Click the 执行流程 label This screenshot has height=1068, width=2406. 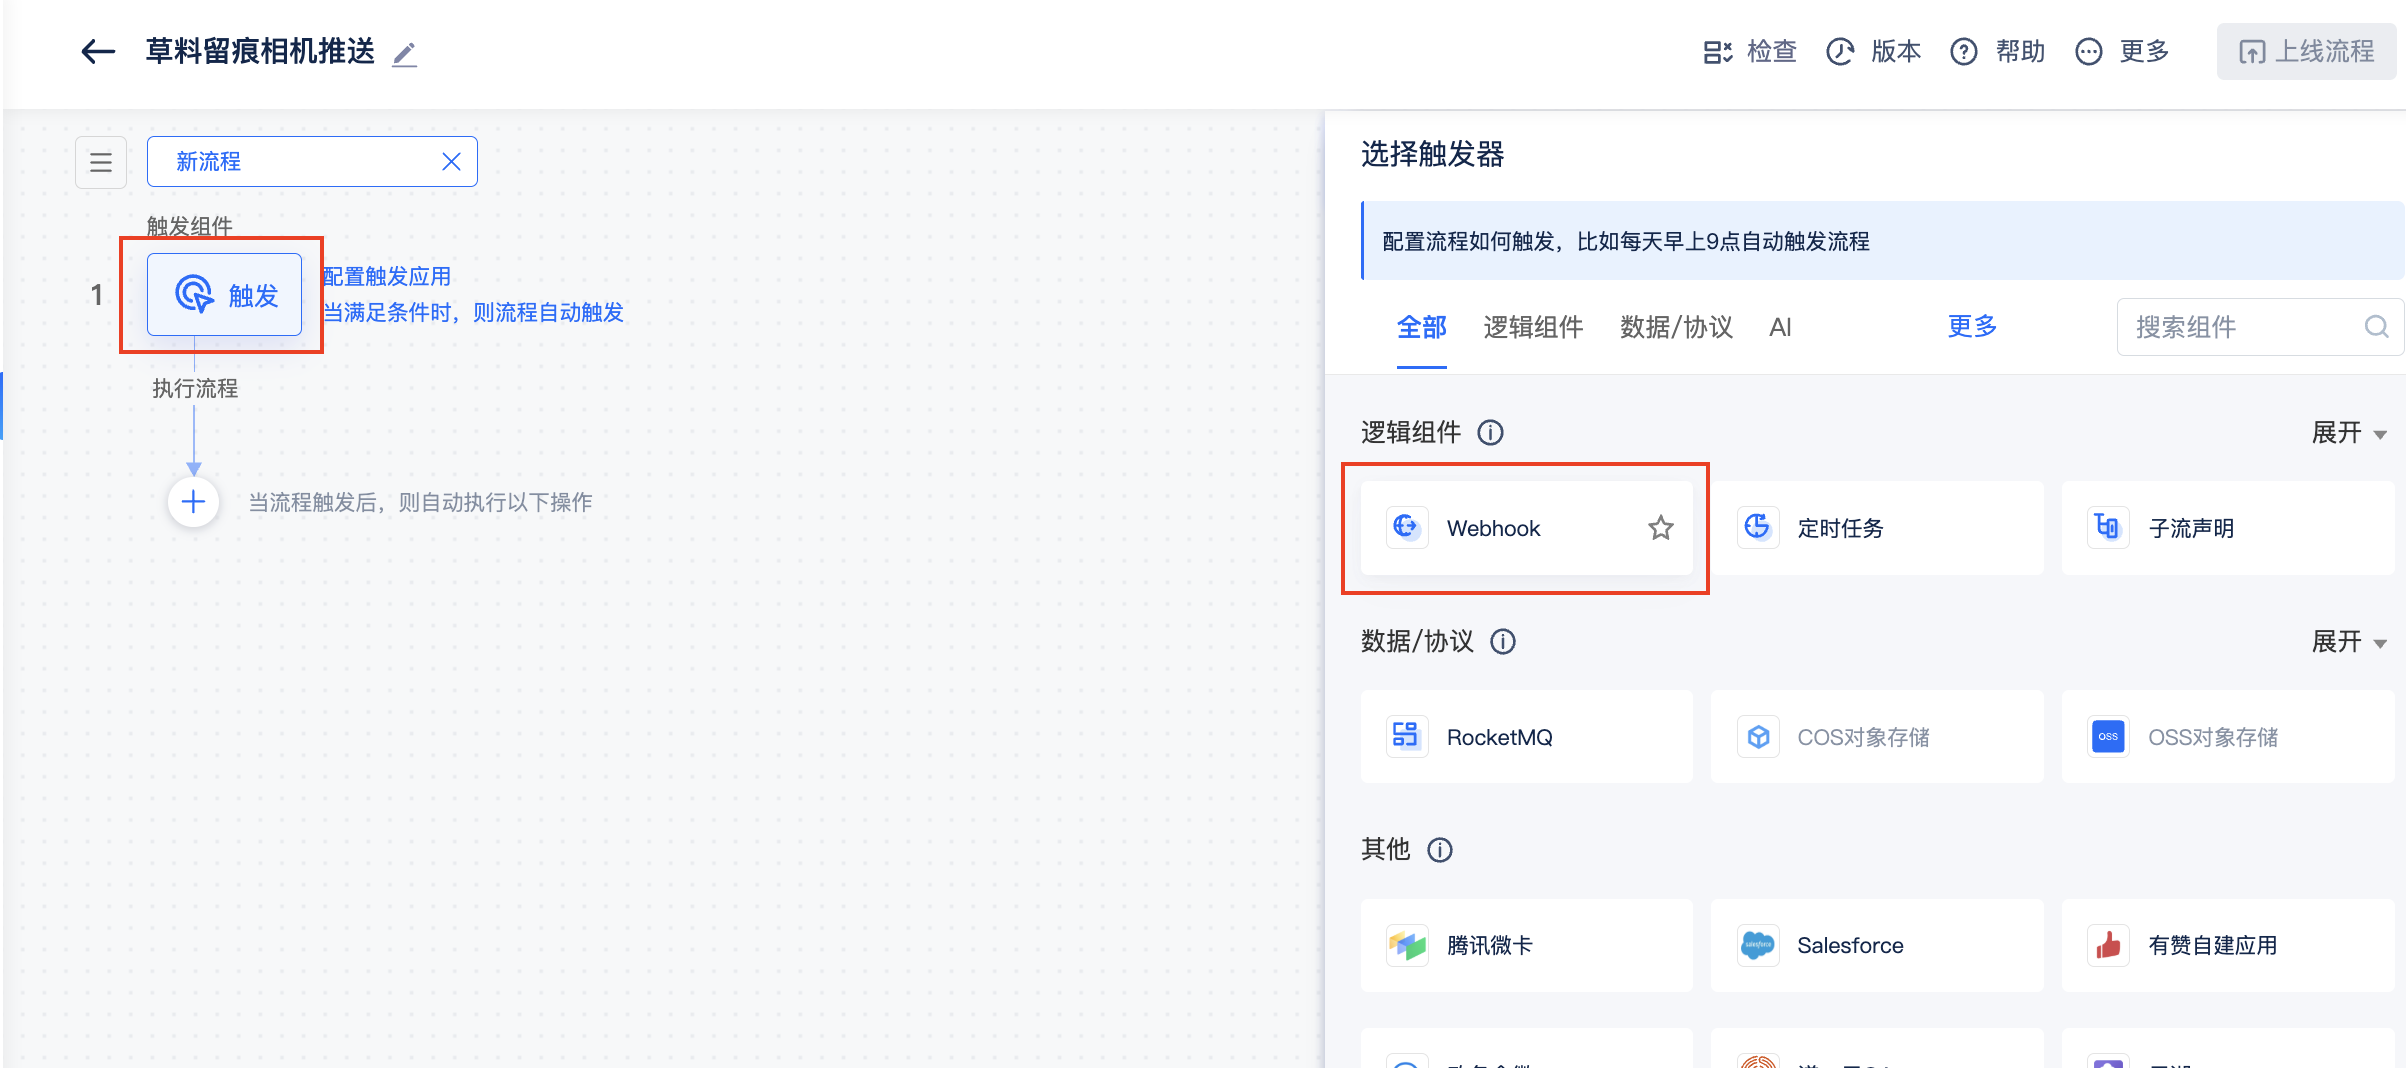tap(195, 389)
